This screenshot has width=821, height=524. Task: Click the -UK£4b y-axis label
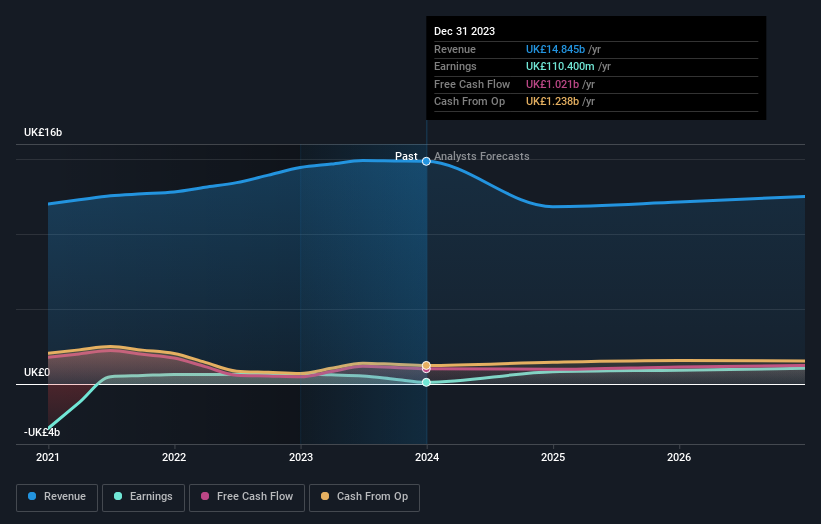pyautogui.click(x=42, y=432)
